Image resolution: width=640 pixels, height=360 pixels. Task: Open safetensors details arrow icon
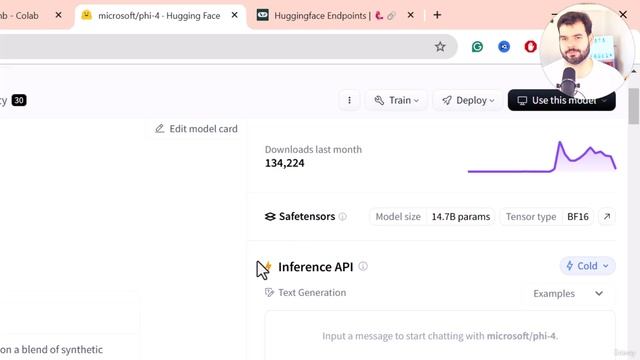coord(607,217)
